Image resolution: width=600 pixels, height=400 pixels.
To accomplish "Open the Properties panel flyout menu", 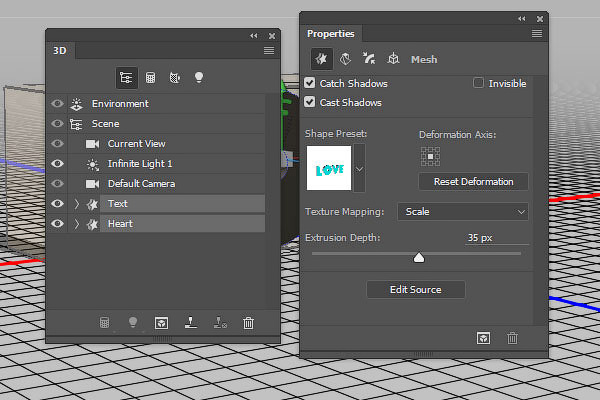I will coord(536,34).
